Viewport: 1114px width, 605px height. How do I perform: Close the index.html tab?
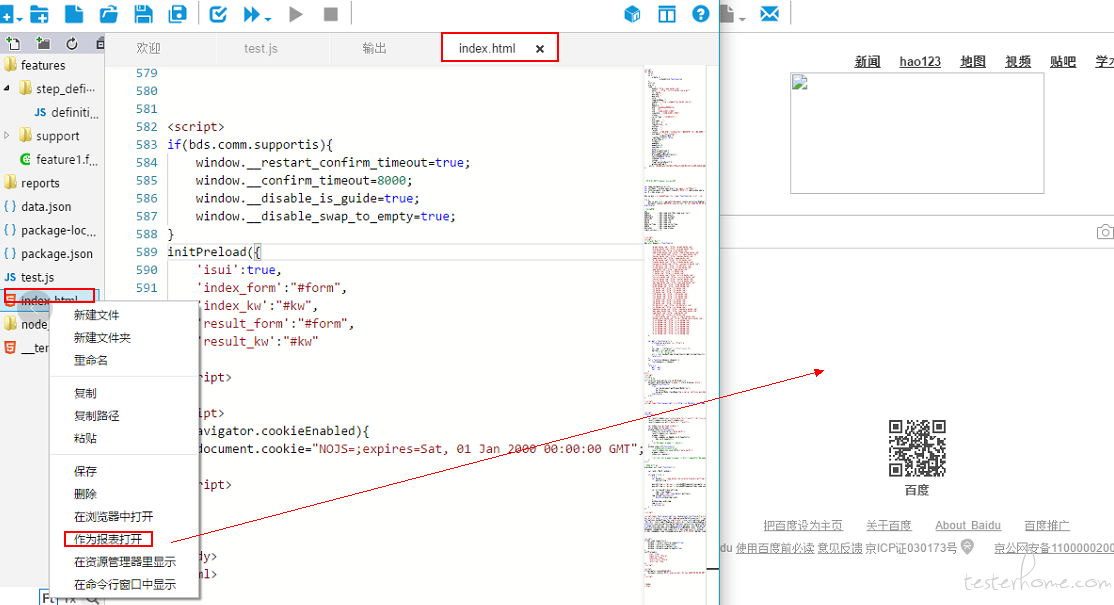point(540,49)
